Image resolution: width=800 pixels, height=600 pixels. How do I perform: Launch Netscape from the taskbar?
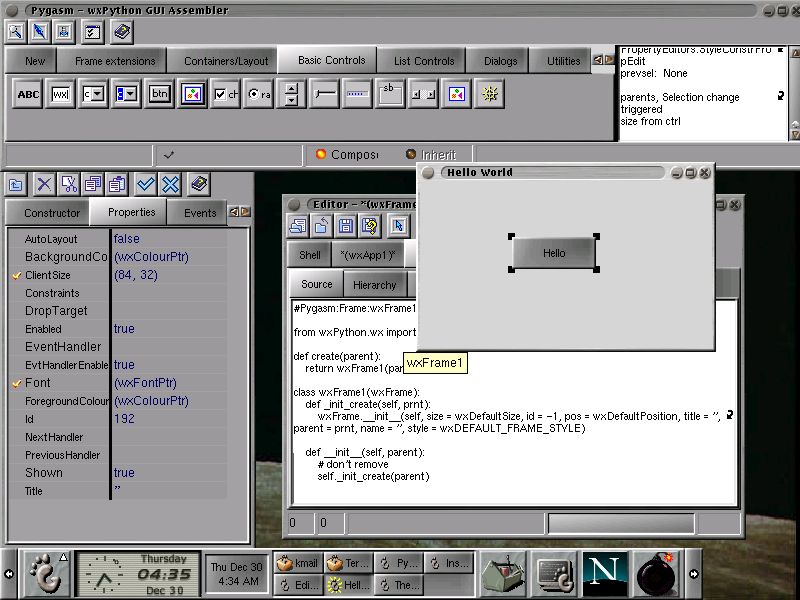[x=605, y=573]
